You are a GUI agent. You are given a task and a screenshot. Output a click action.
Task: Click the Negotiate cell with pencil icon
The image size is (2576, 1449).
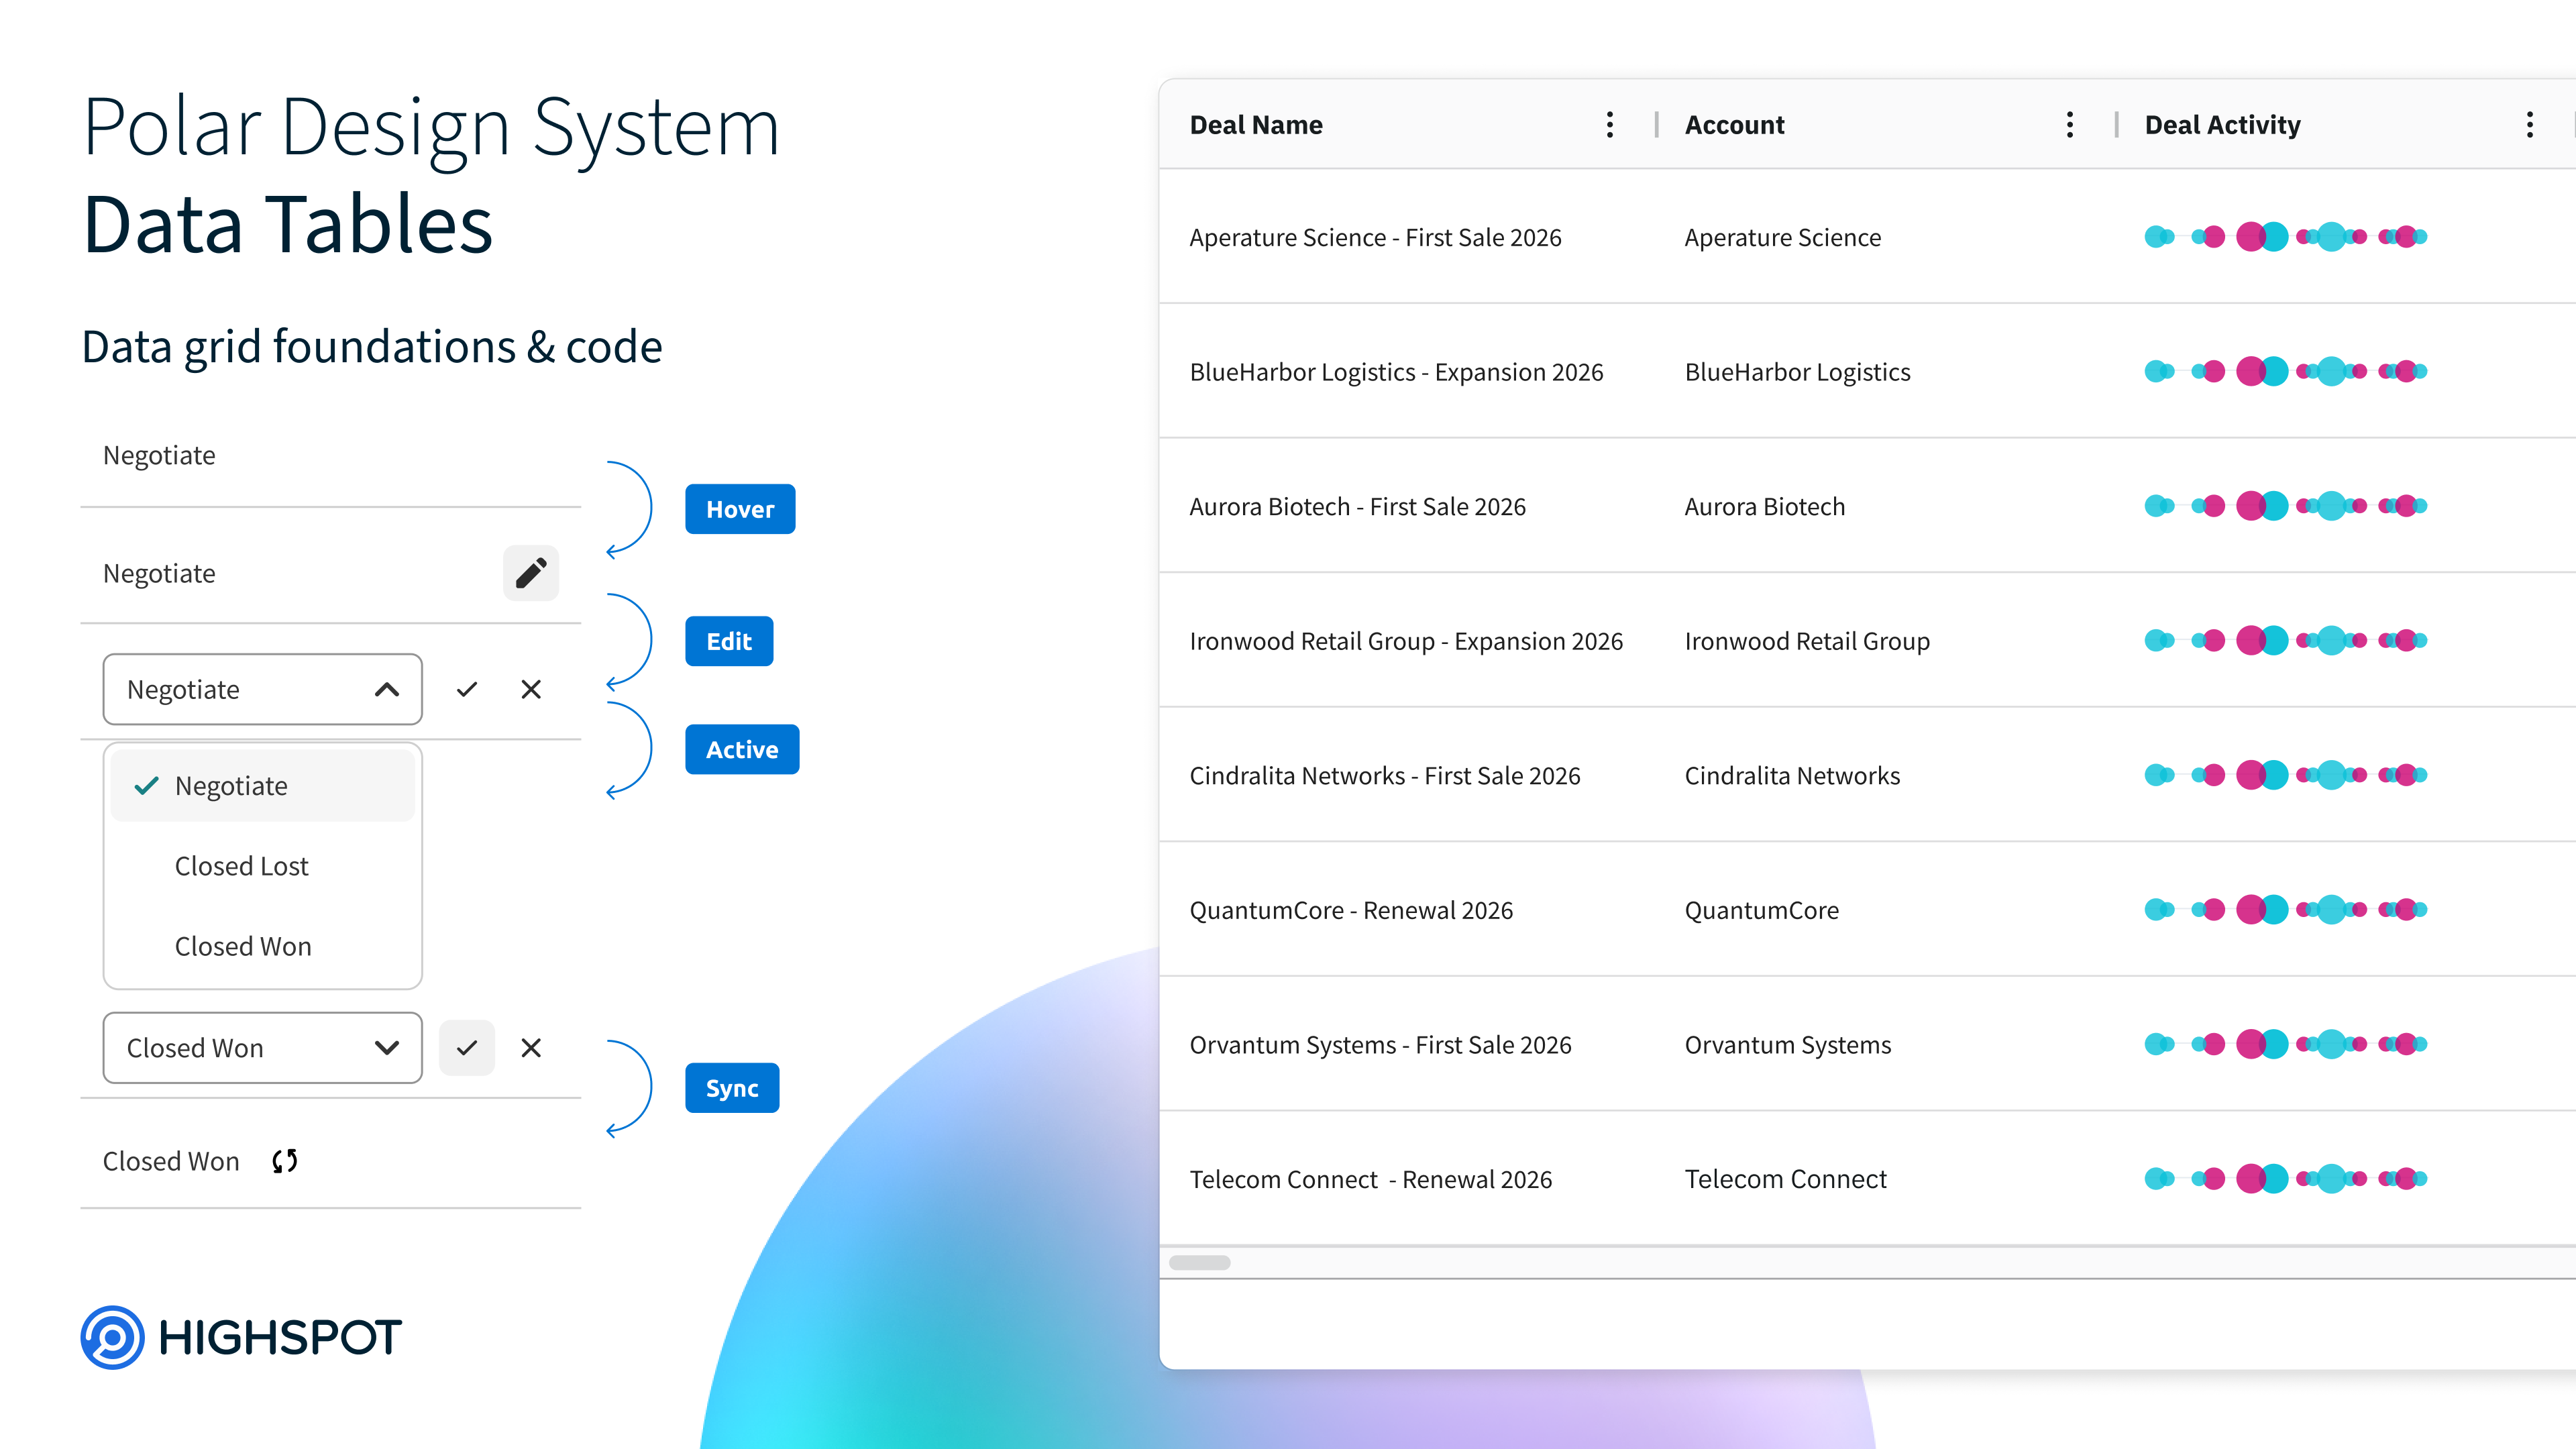point(331,573)
